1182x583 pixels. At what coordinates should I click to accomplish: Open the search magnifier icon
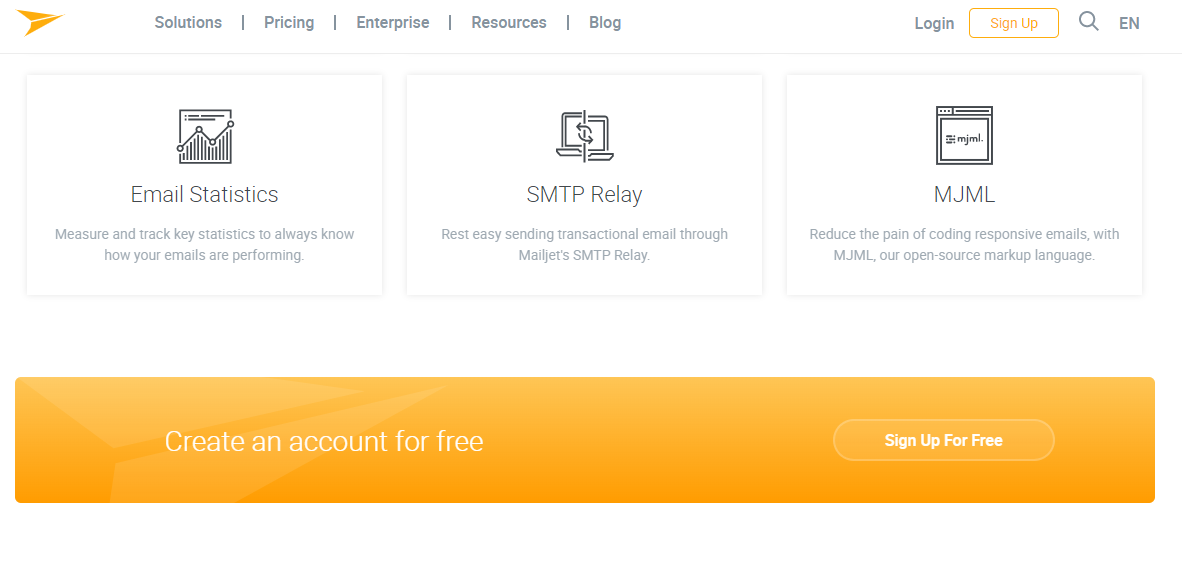(x=1089, y=21)
